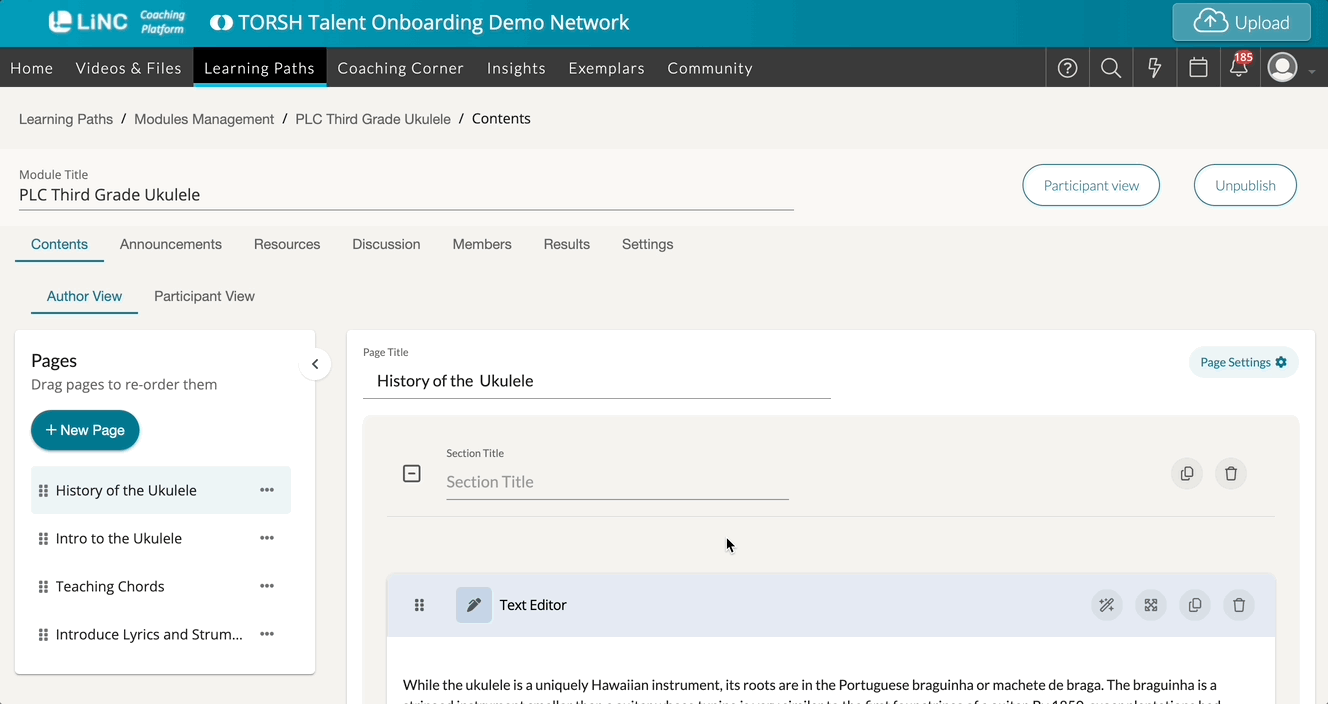Open the help question mark icon

(x=1067, y=68)
